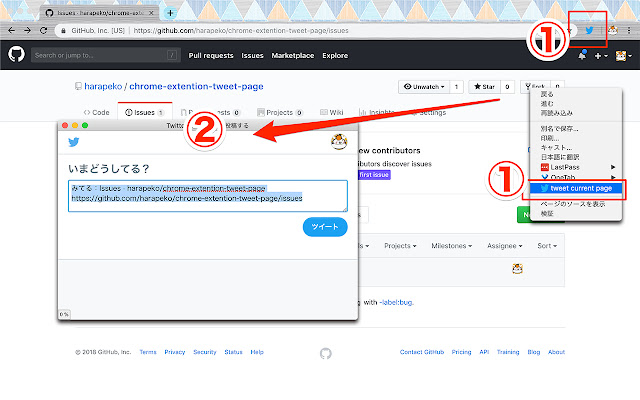640x400 pixels.
Task: Click the site security lock icon
Action: pos(63,31)
